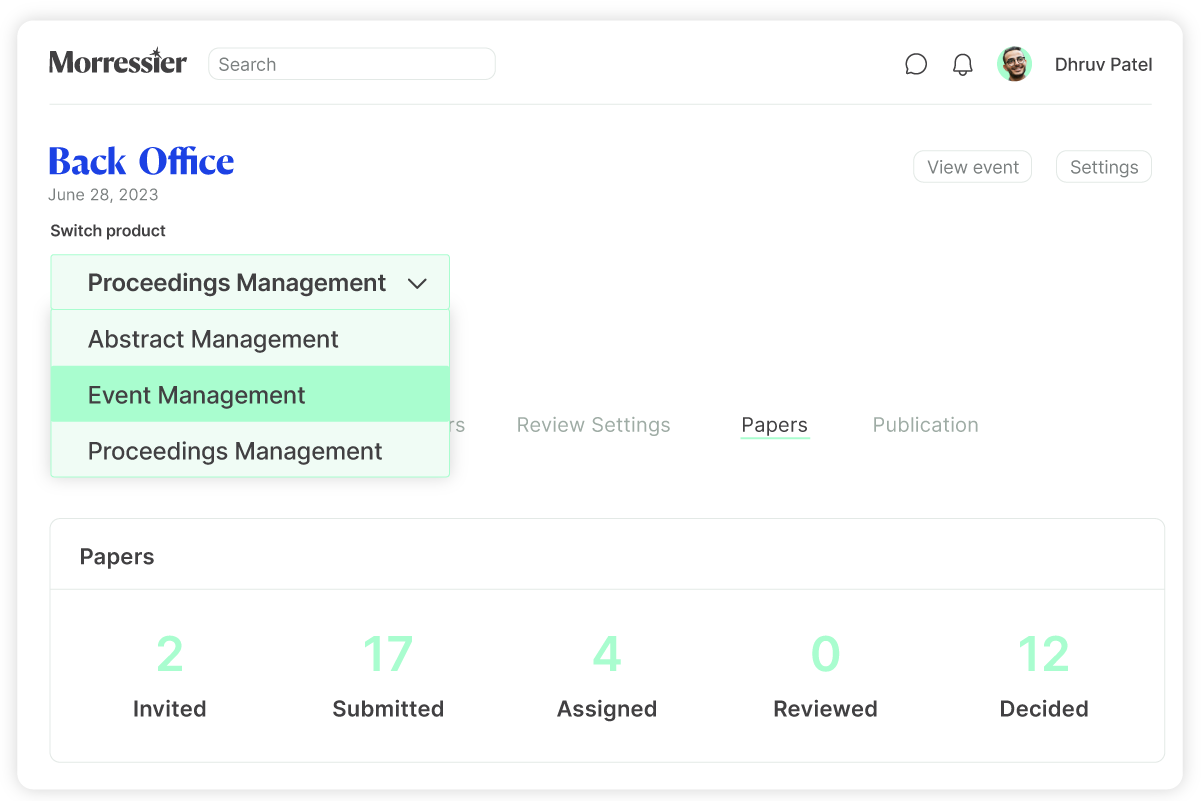Select the 2 Invited papers stat
Screen dimensions: 1201x801
pyautogui.click(x=170, y=675)
